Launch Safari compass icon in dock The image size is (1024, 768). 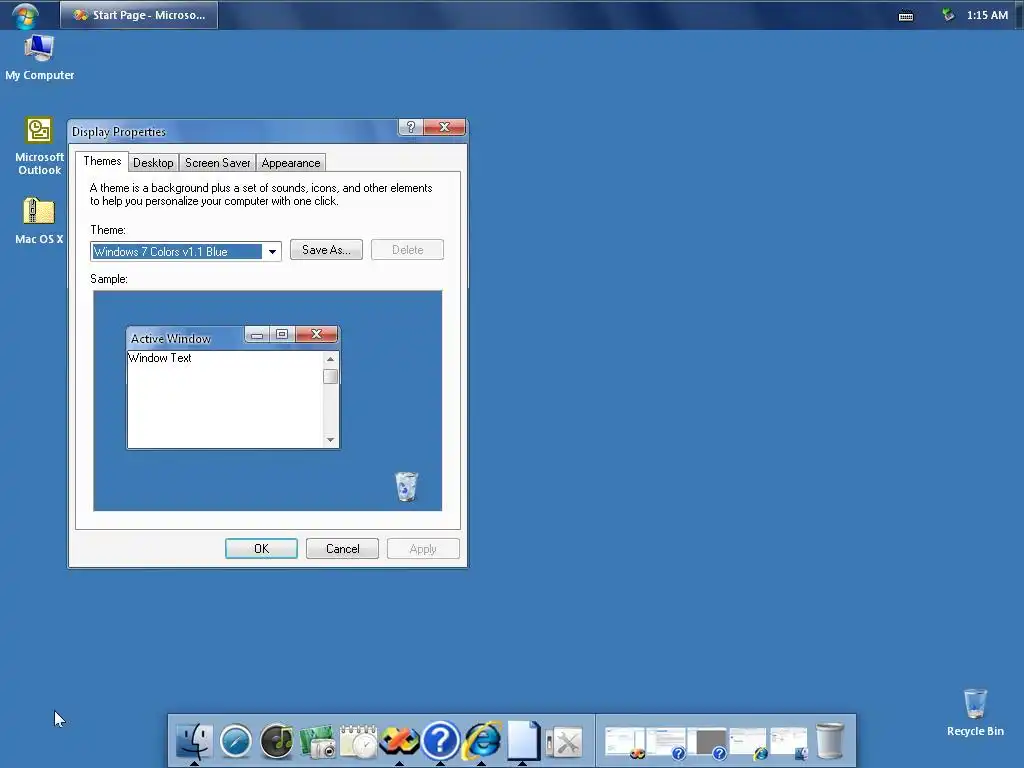pos(236,741)
